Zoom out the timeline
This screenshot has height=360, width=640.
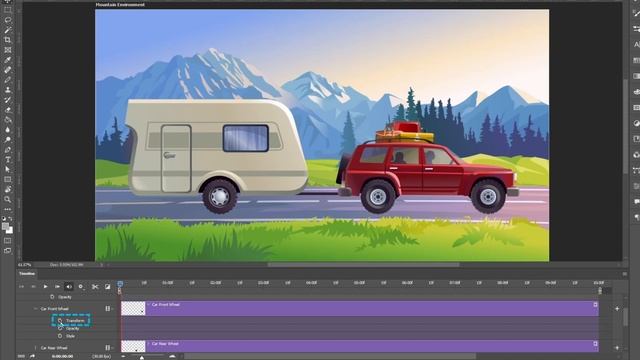click(x=123, y=356)
